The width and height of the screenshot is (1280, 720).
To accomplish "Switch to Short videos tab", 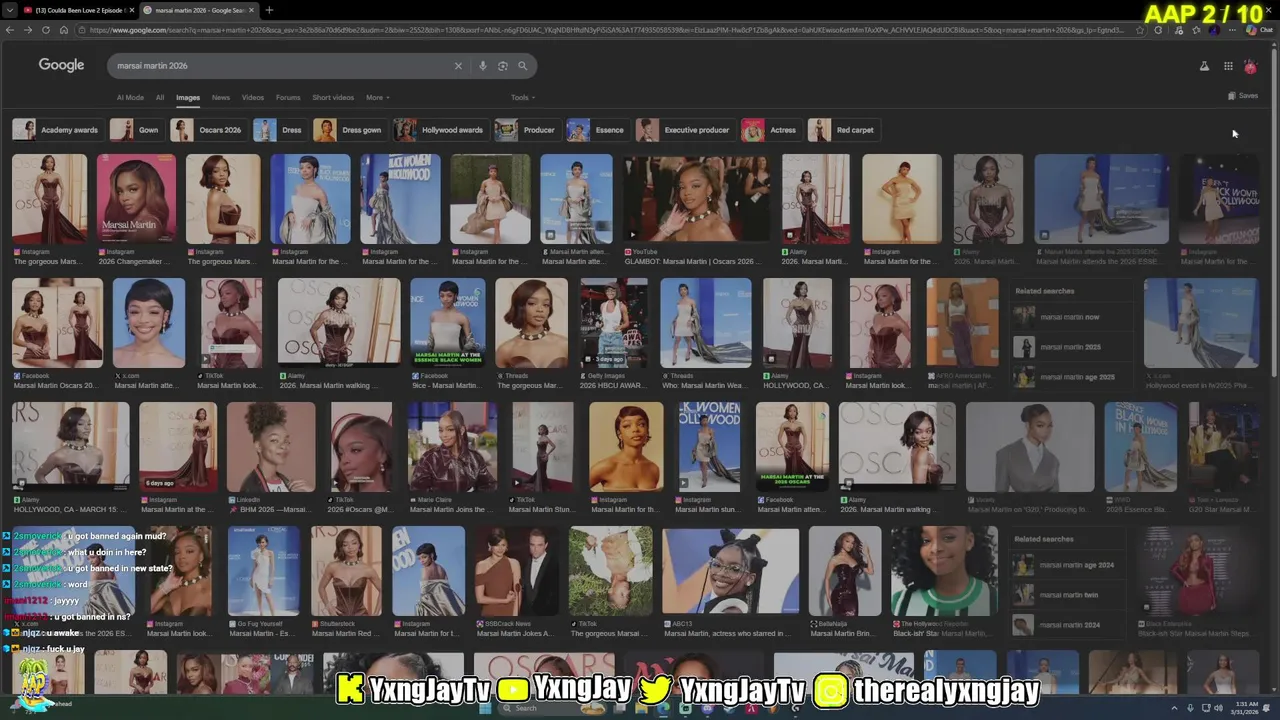I will (x=333, y=98).
